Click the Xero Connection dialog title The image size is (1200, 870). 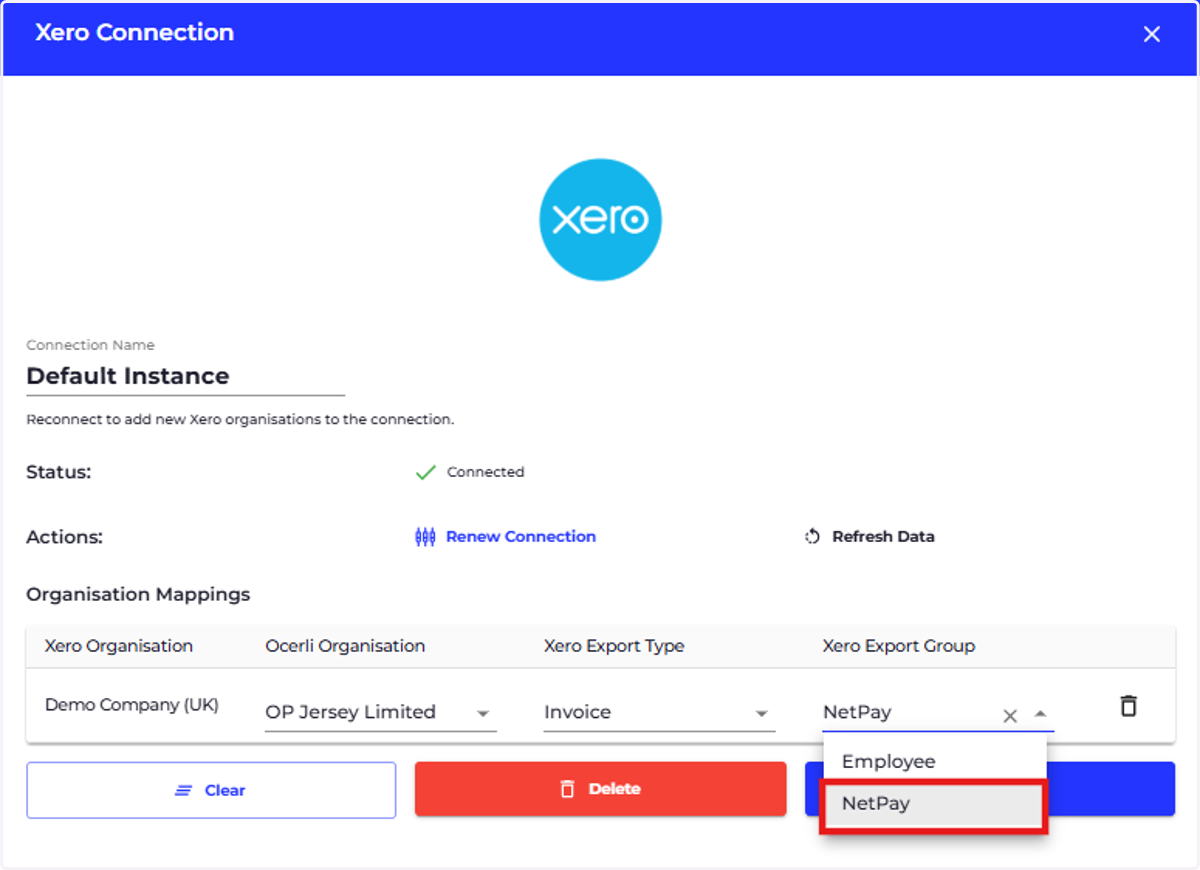[135, 33]
